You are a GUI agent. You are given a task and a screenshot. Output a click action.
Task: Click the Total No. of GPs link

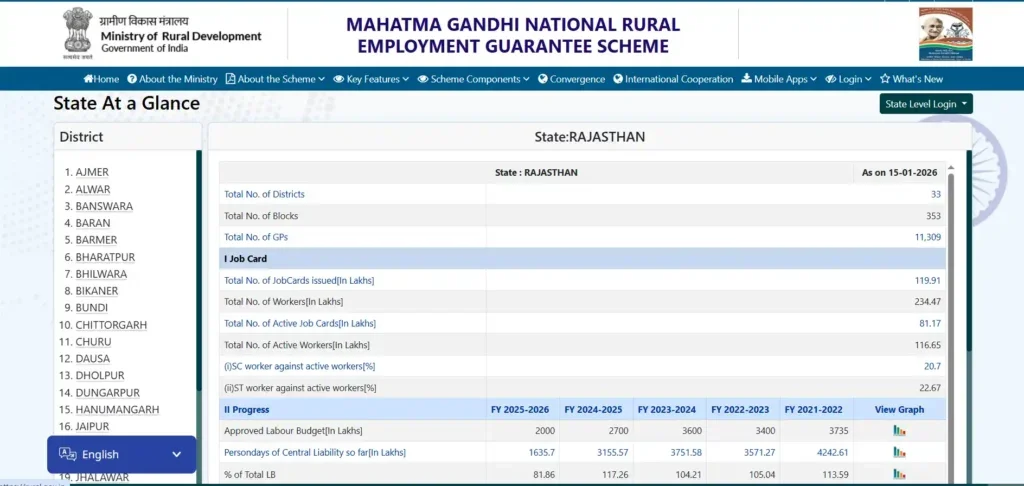(255, 237)
